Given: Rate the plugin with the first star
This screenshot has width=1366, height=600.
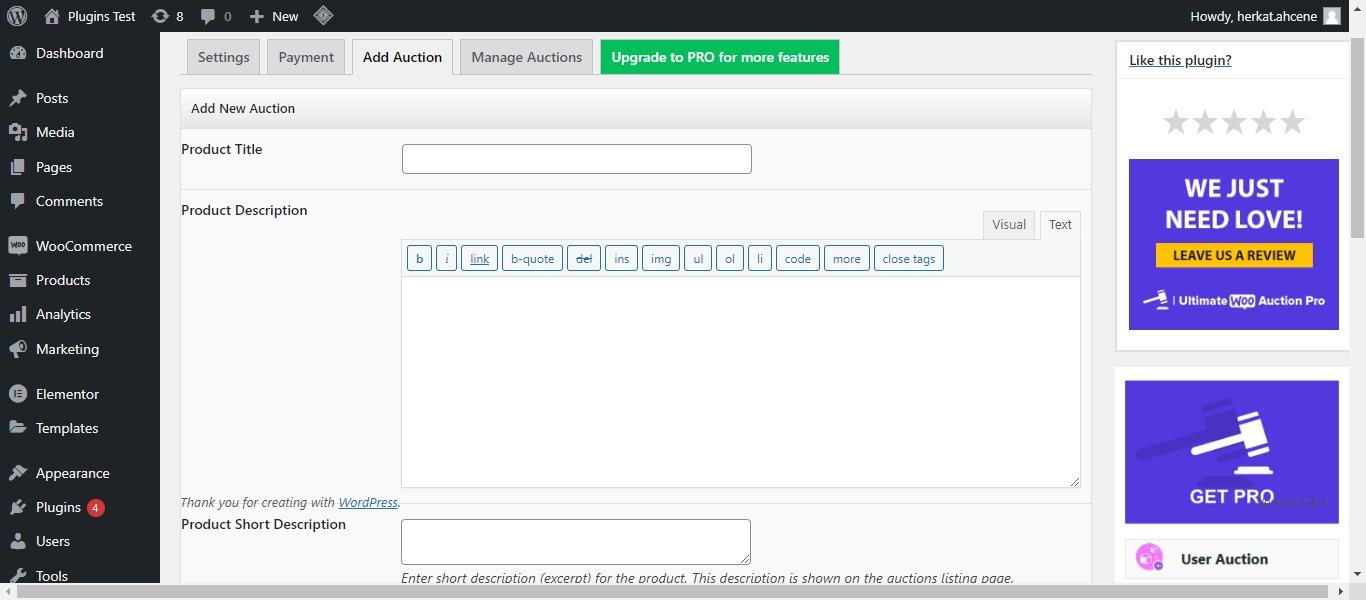Looking at the screenshot, I should tap(1175, 122).
